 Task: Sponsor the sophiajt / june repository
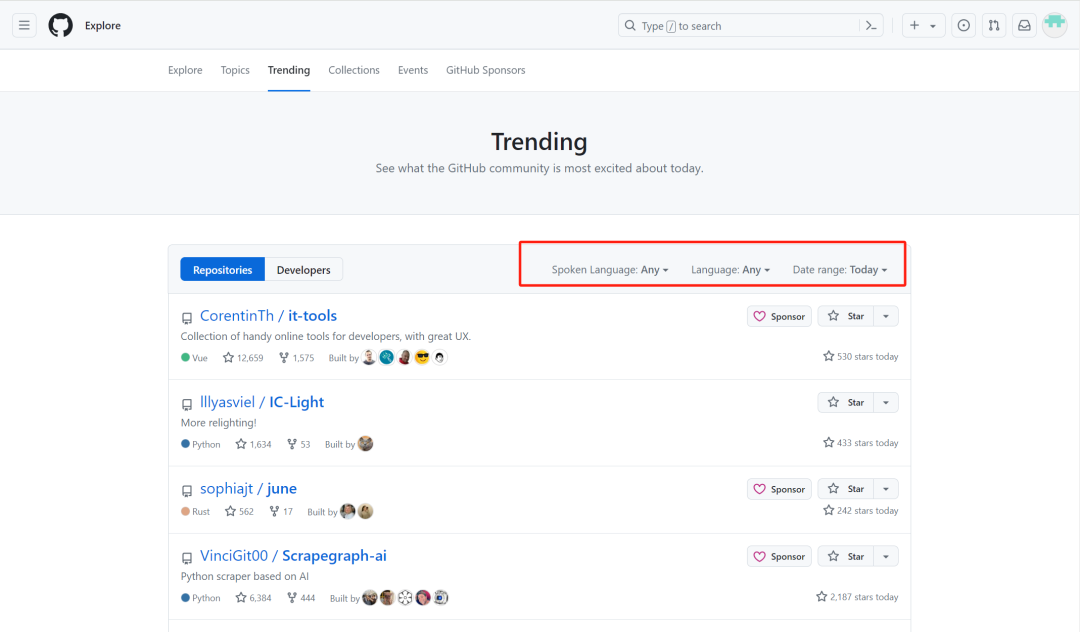(779, 489)
